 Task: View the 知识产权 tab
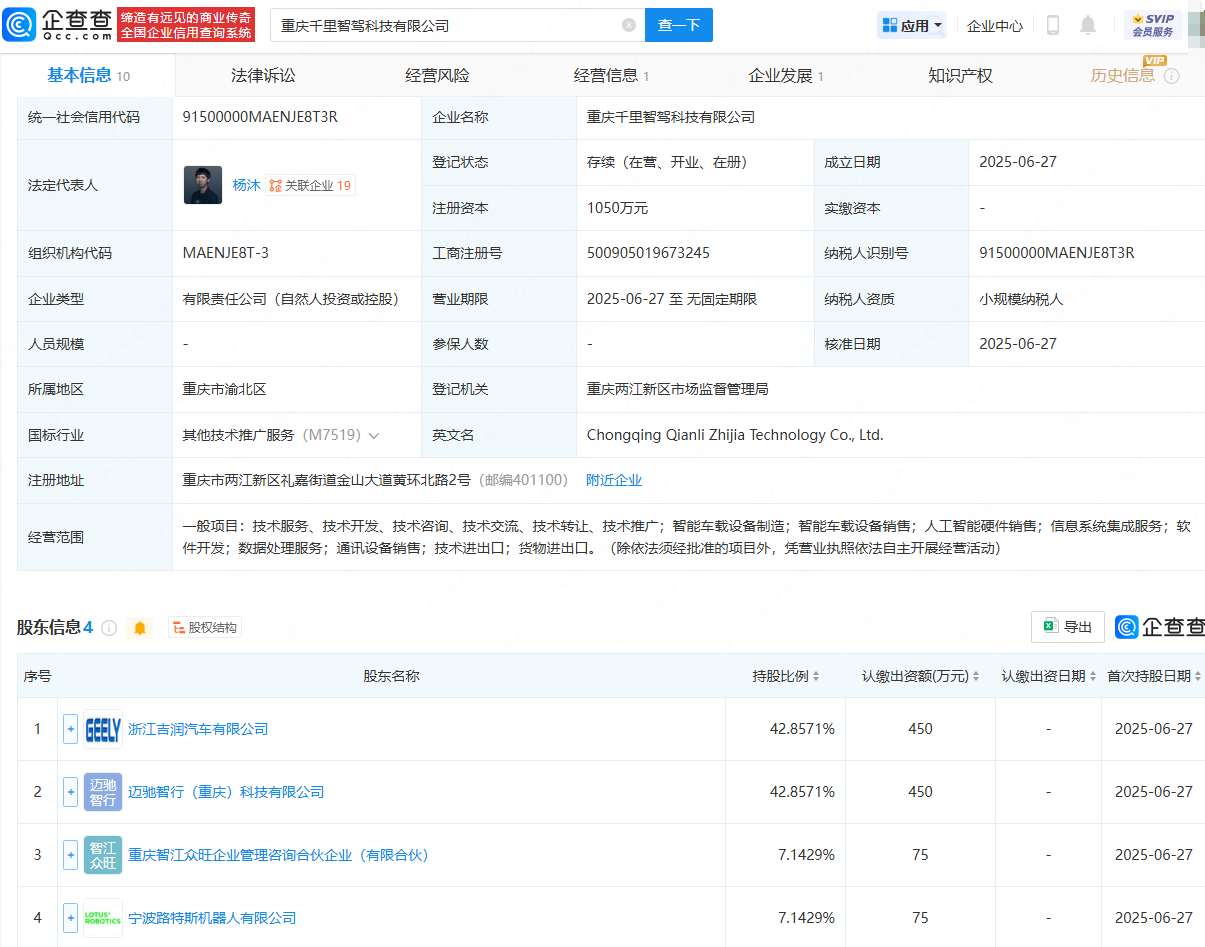coord(960,75)
